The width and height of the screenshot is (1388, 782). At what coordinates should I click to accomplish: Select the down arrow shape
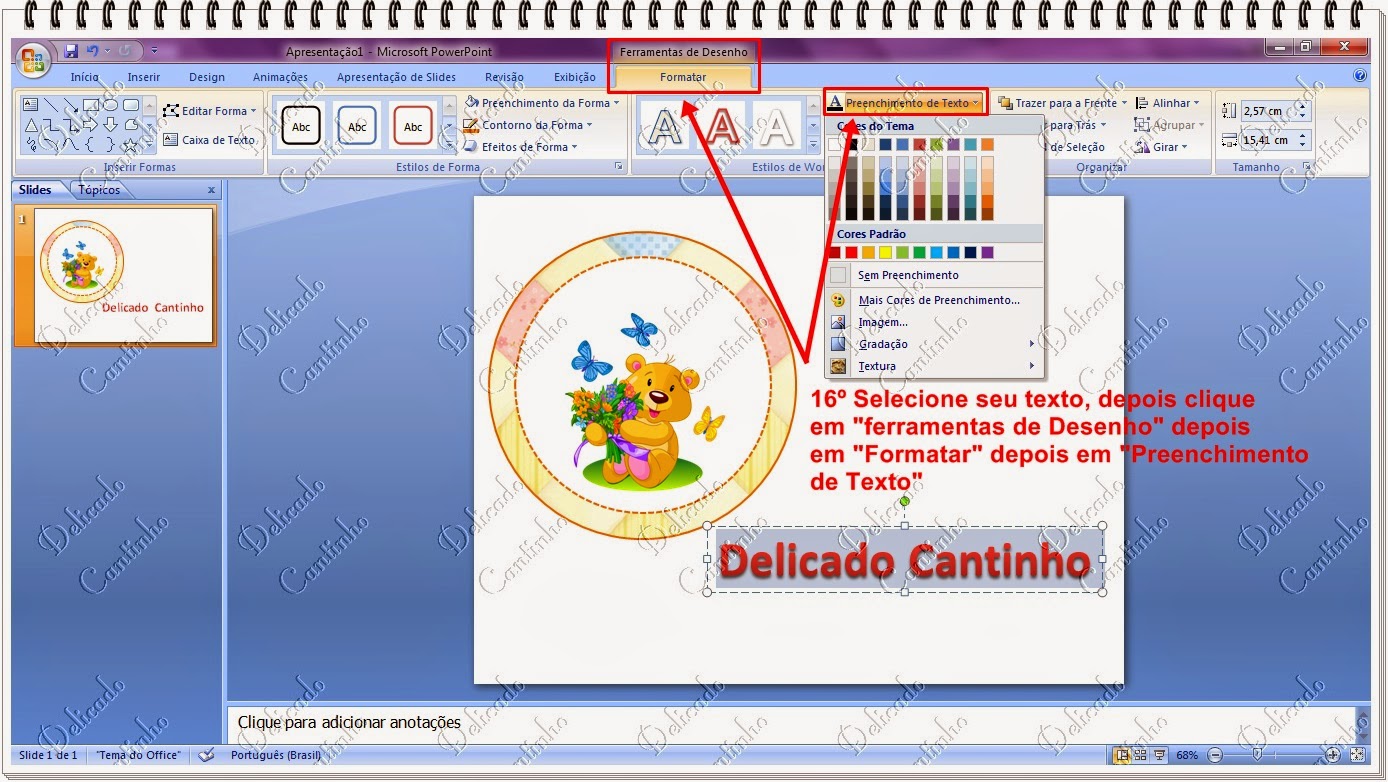(x=110, y=125)
